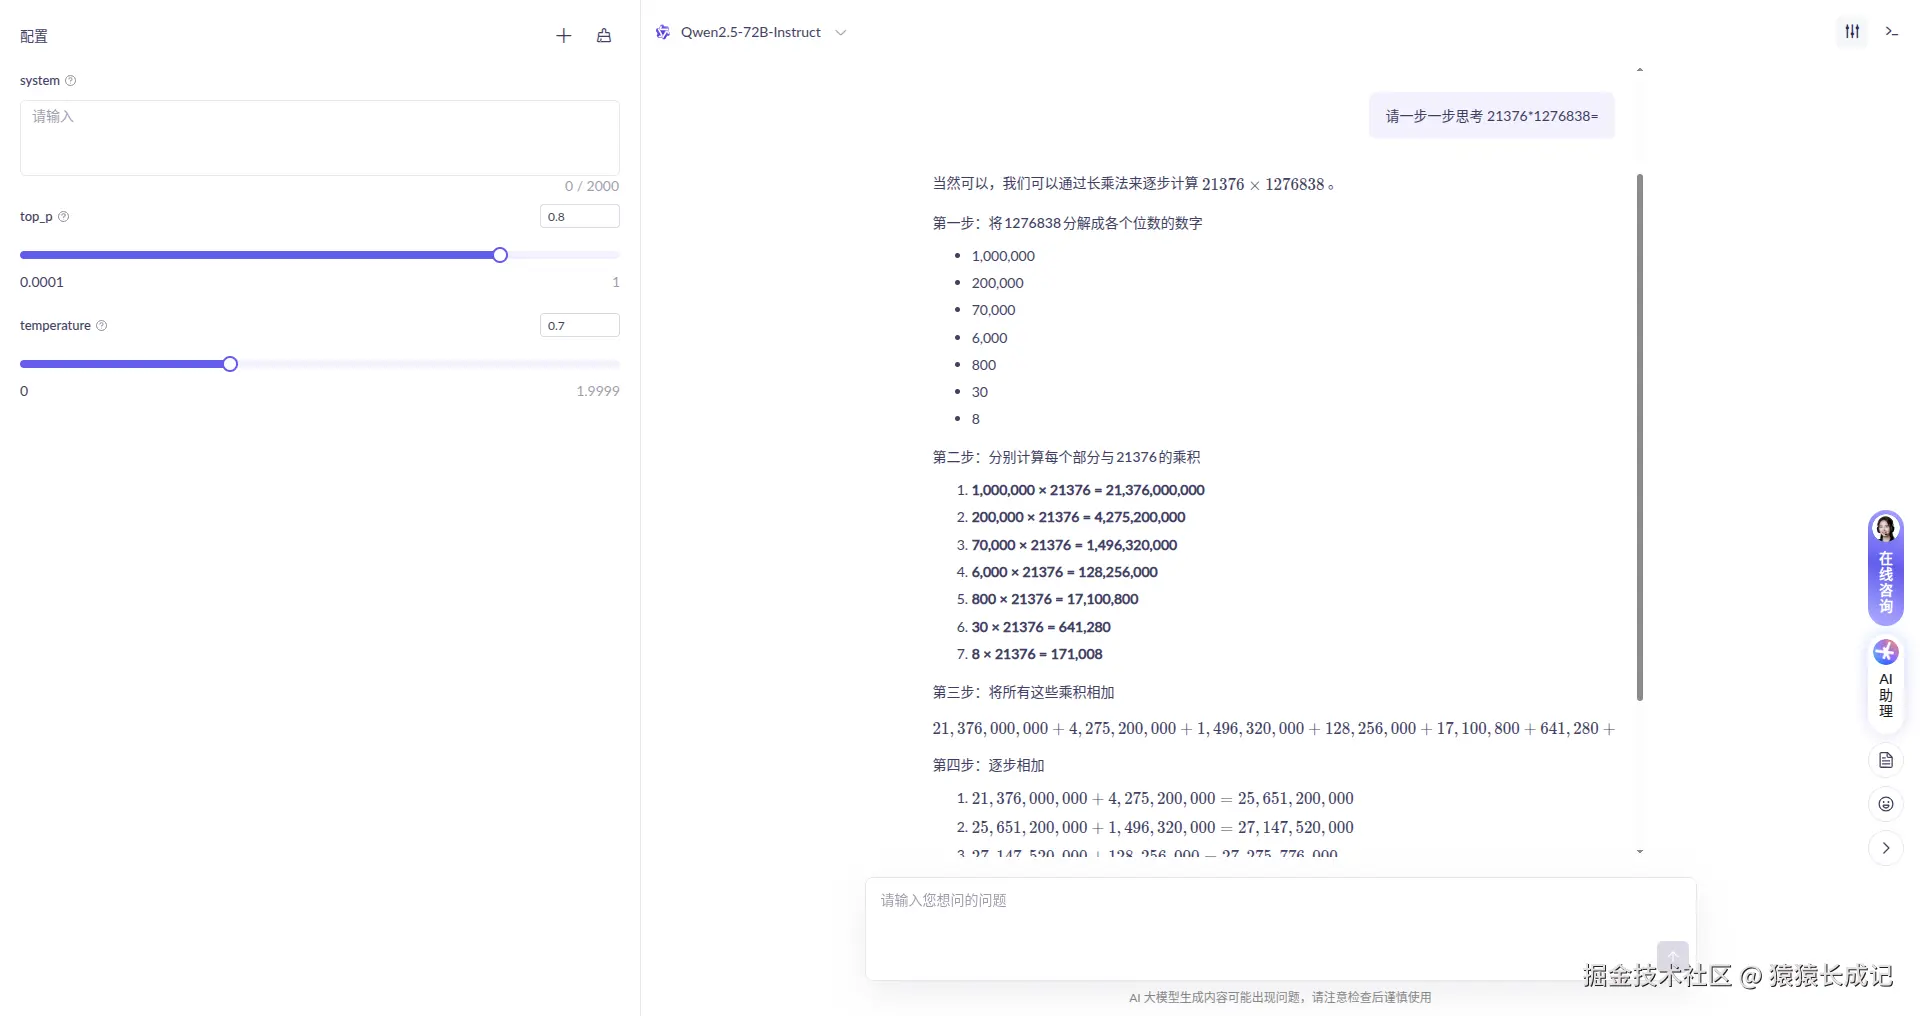Open the feedback smiley icon on right
The height and width of the screenshot is (1016, 1920).
[1884, 804]
